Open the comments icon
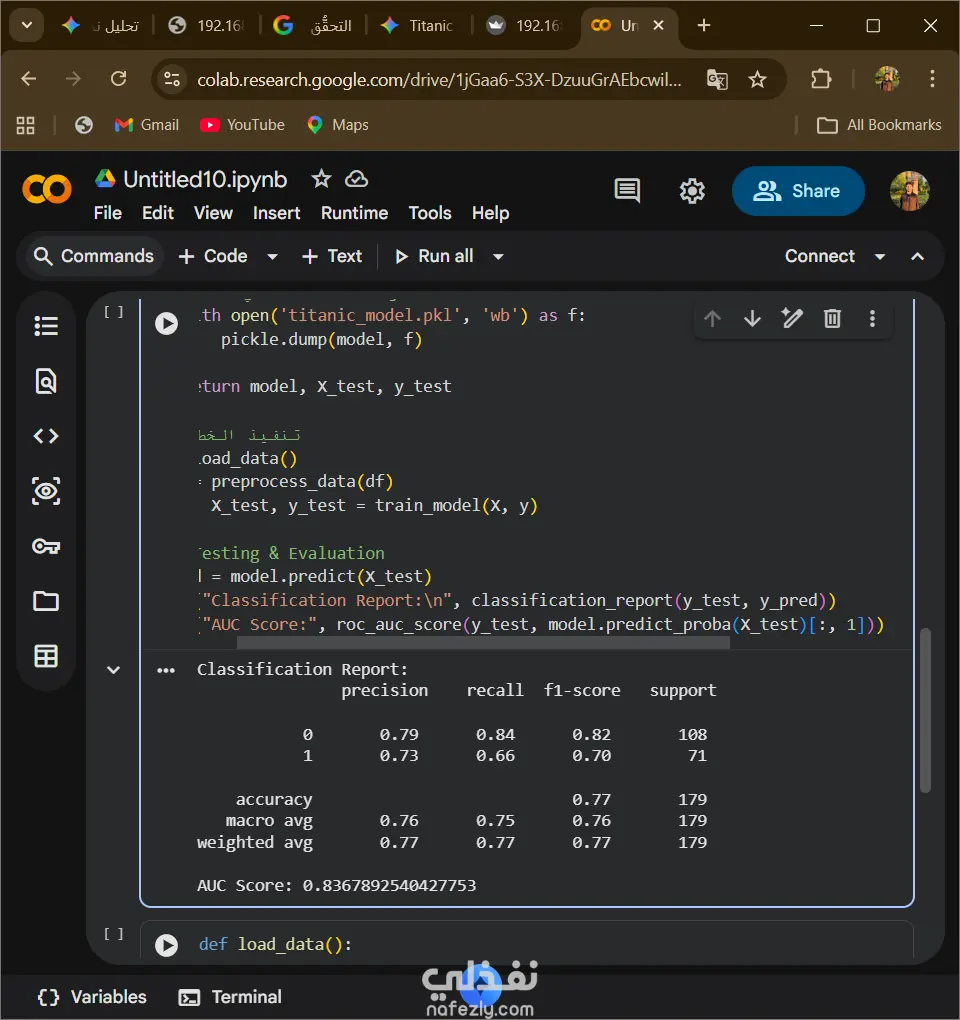 (x=627, y=191)
